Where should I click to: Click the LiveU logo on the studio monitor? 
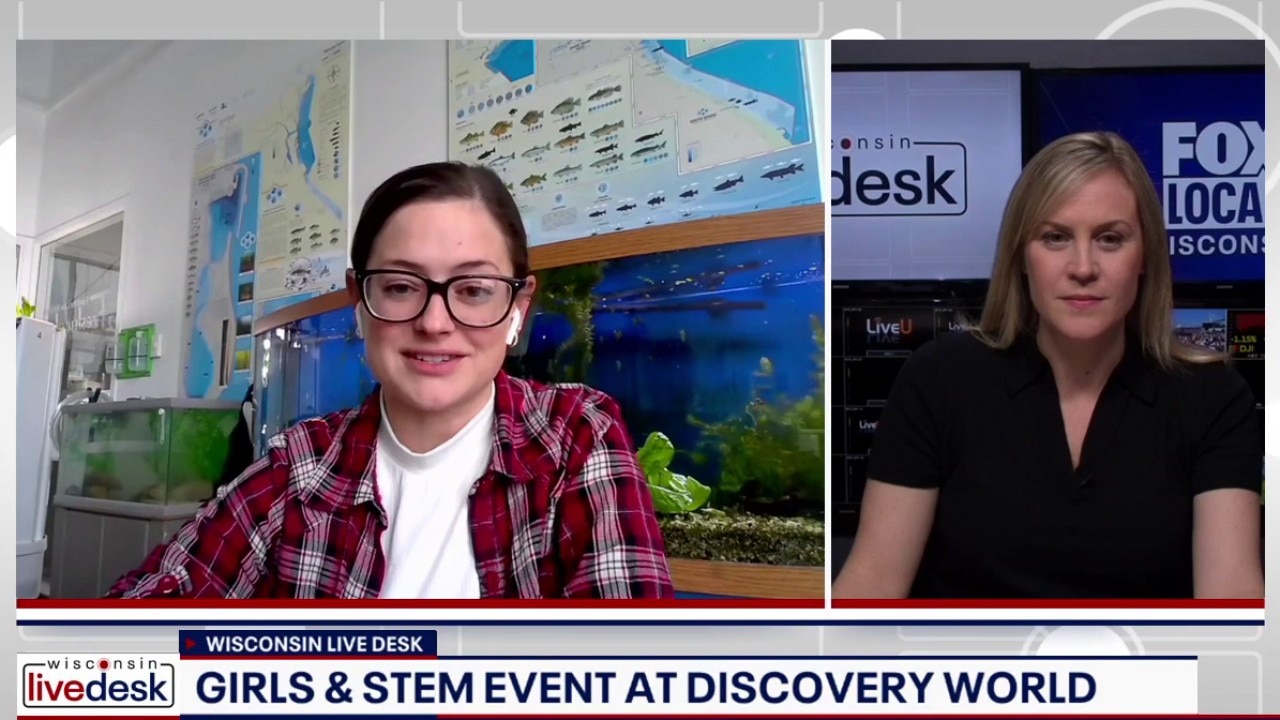(x=888, y=328)
